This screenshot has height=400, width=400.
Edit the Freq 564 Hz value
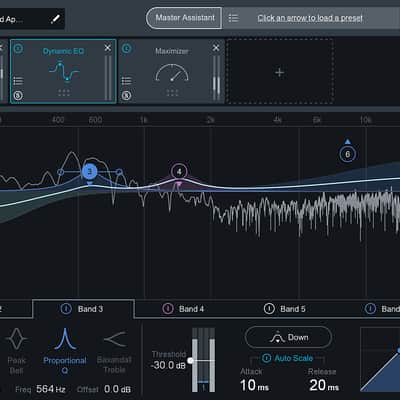(51, 389)
